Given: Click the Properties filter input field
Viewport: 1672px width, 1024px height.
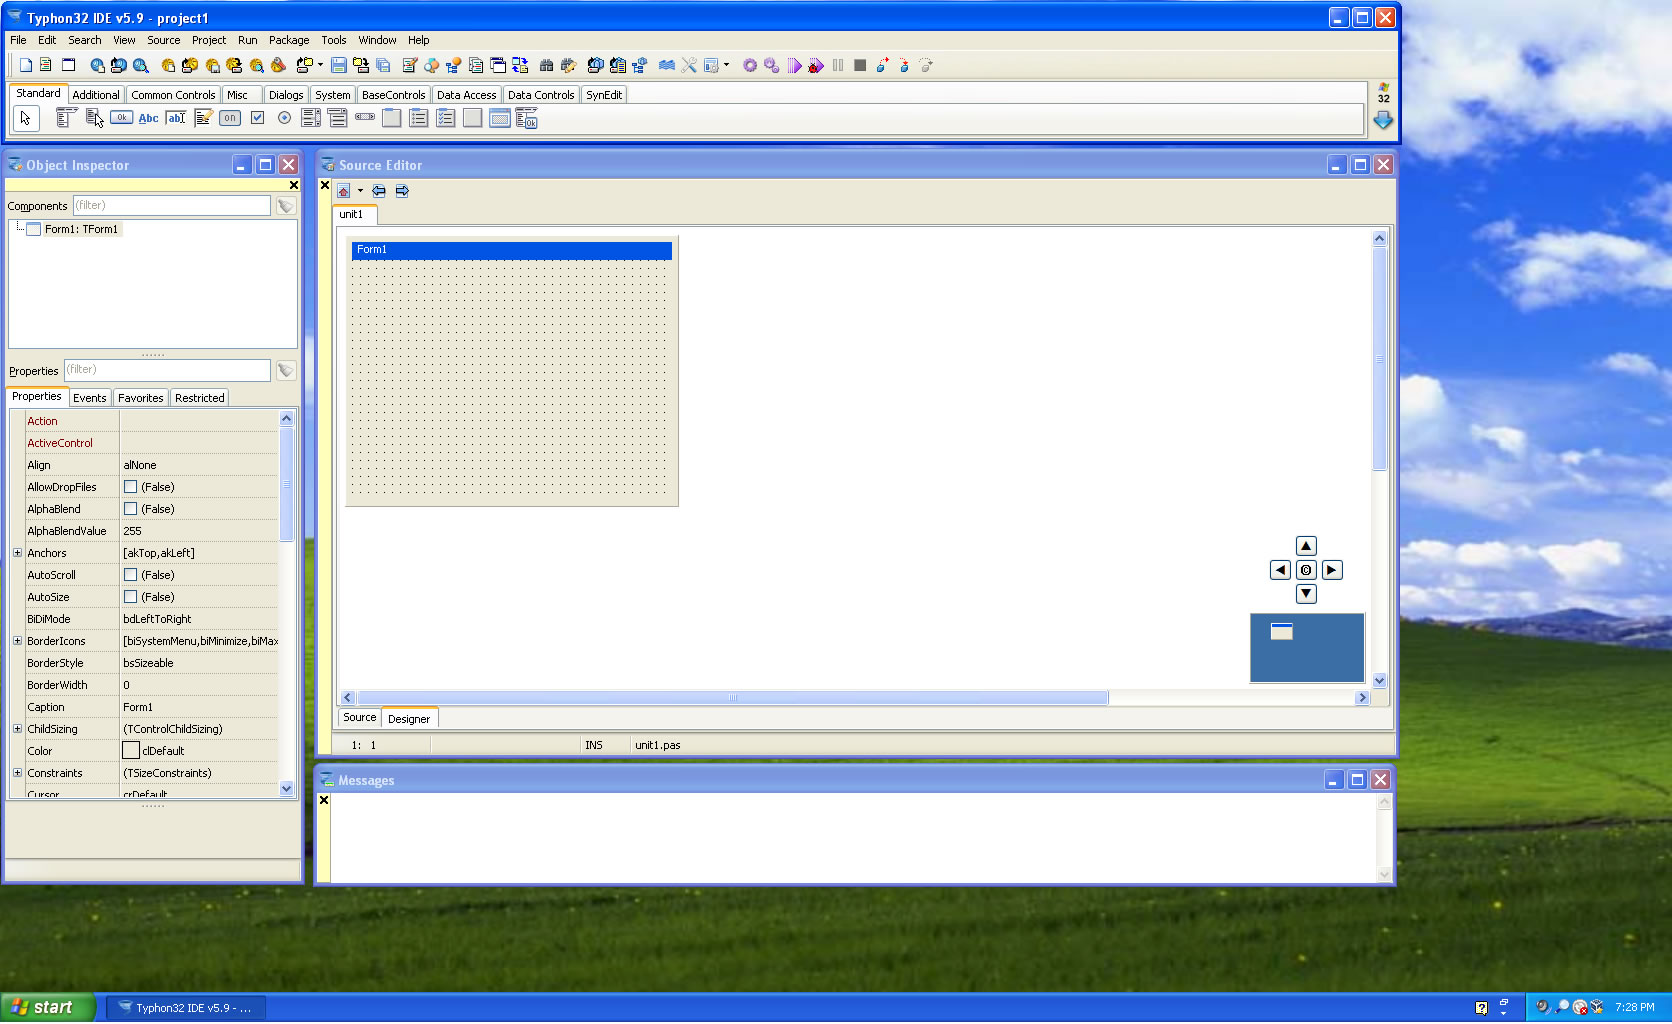Looking at the screenshot, I should (167, 370).
